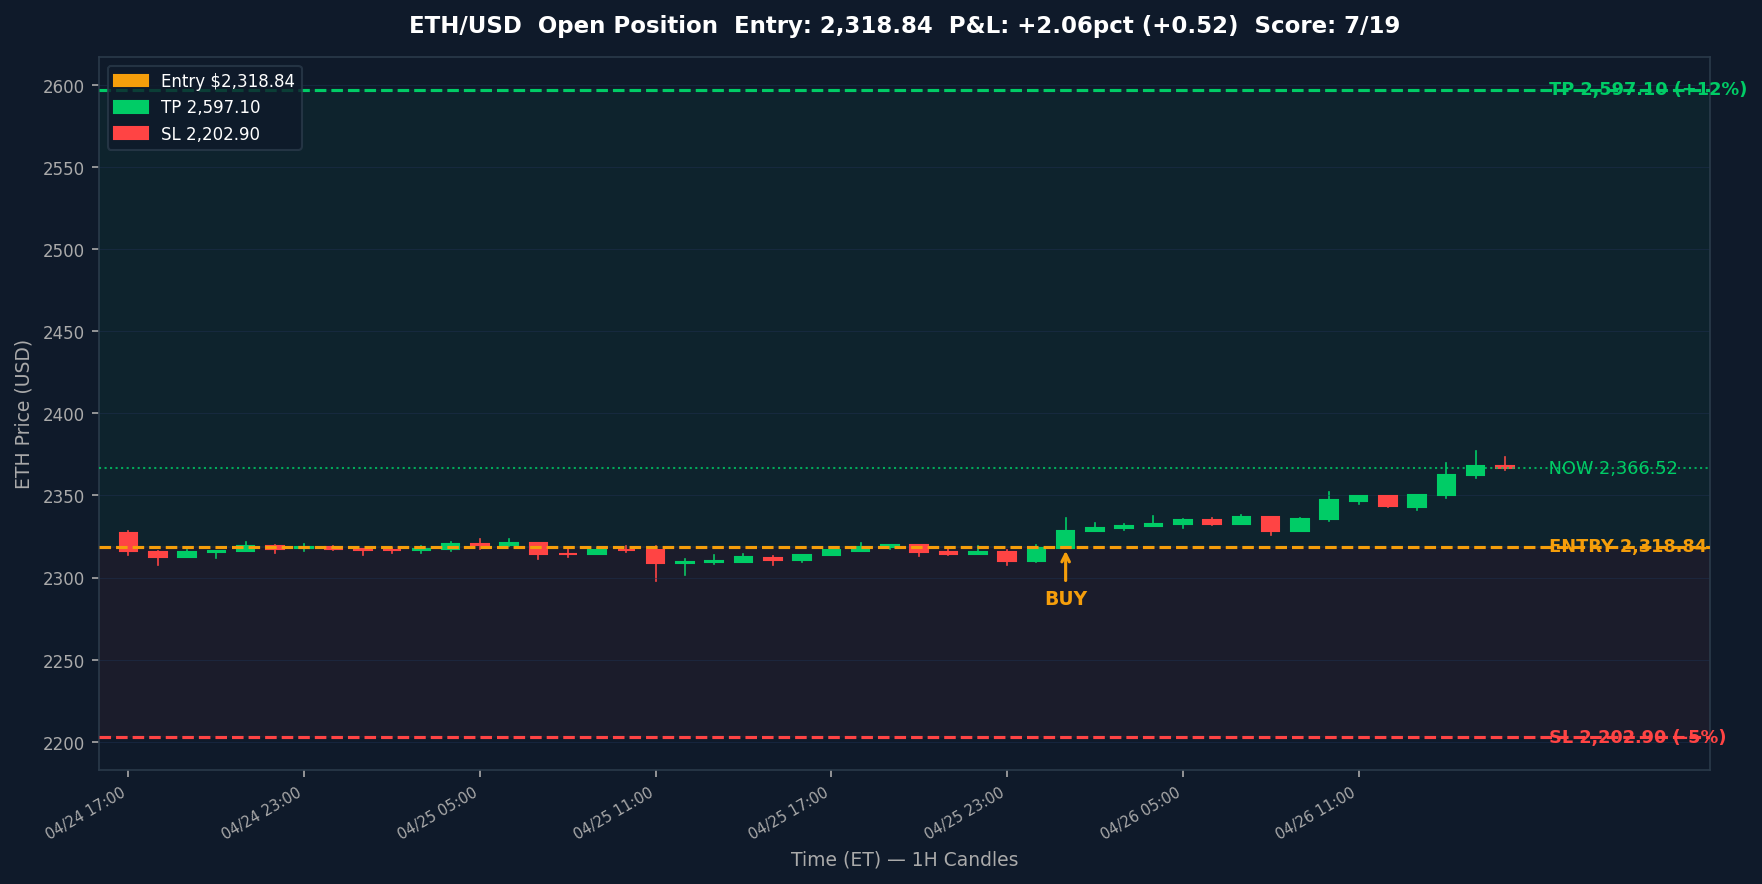Image resolution: width=1762 pixels, height=884 pixels.
Task: Click the 2600 y-axis tick label
Action: pos(63,87)
